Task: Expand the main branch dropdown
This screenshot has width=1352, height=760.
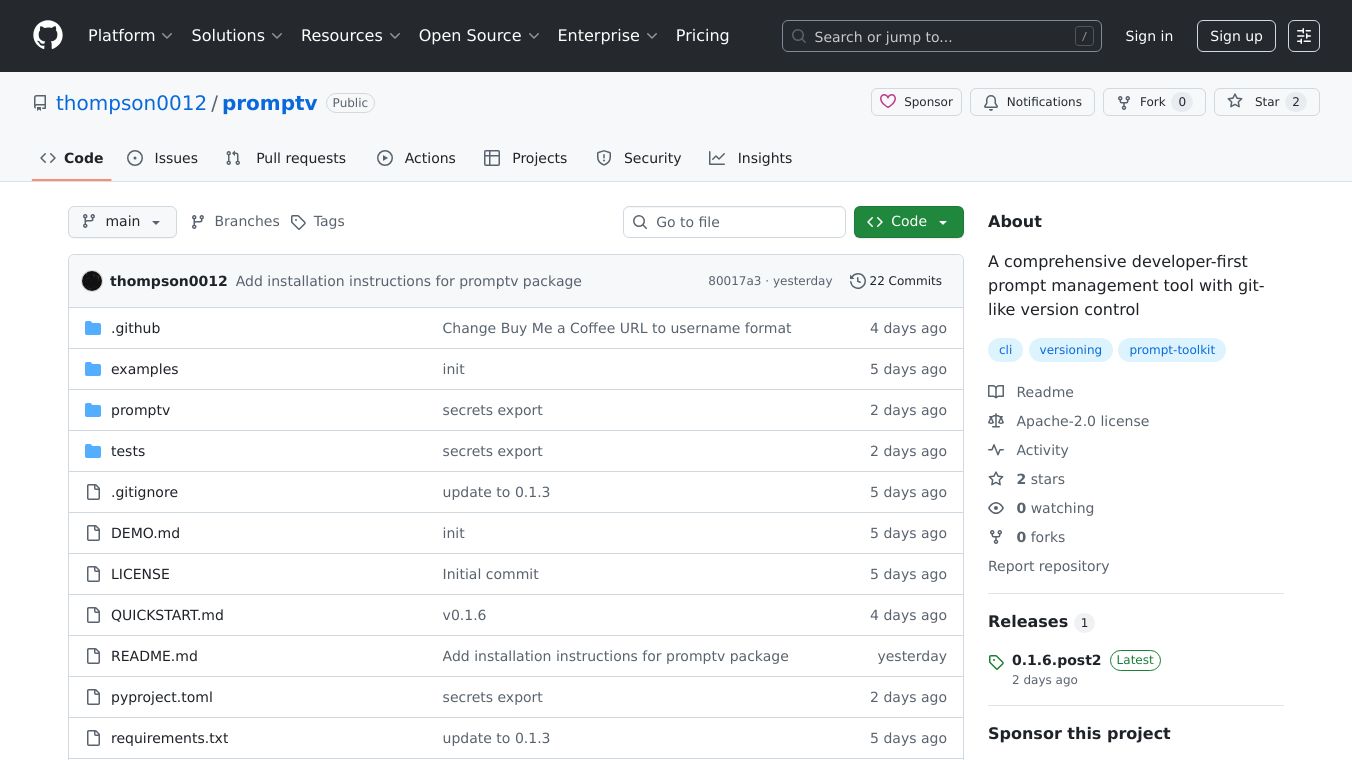Action: (122, 222)
